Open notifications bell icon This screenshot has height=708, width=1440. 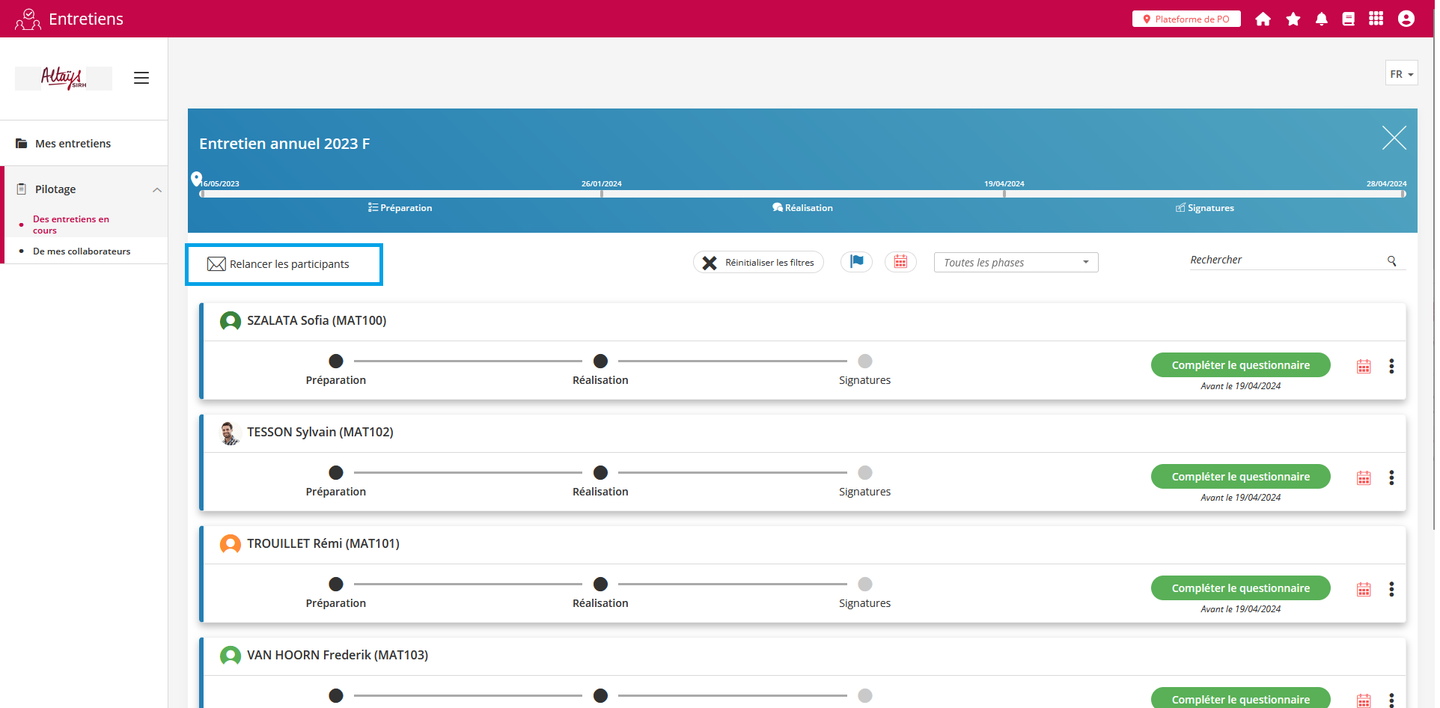point(1321,19)
